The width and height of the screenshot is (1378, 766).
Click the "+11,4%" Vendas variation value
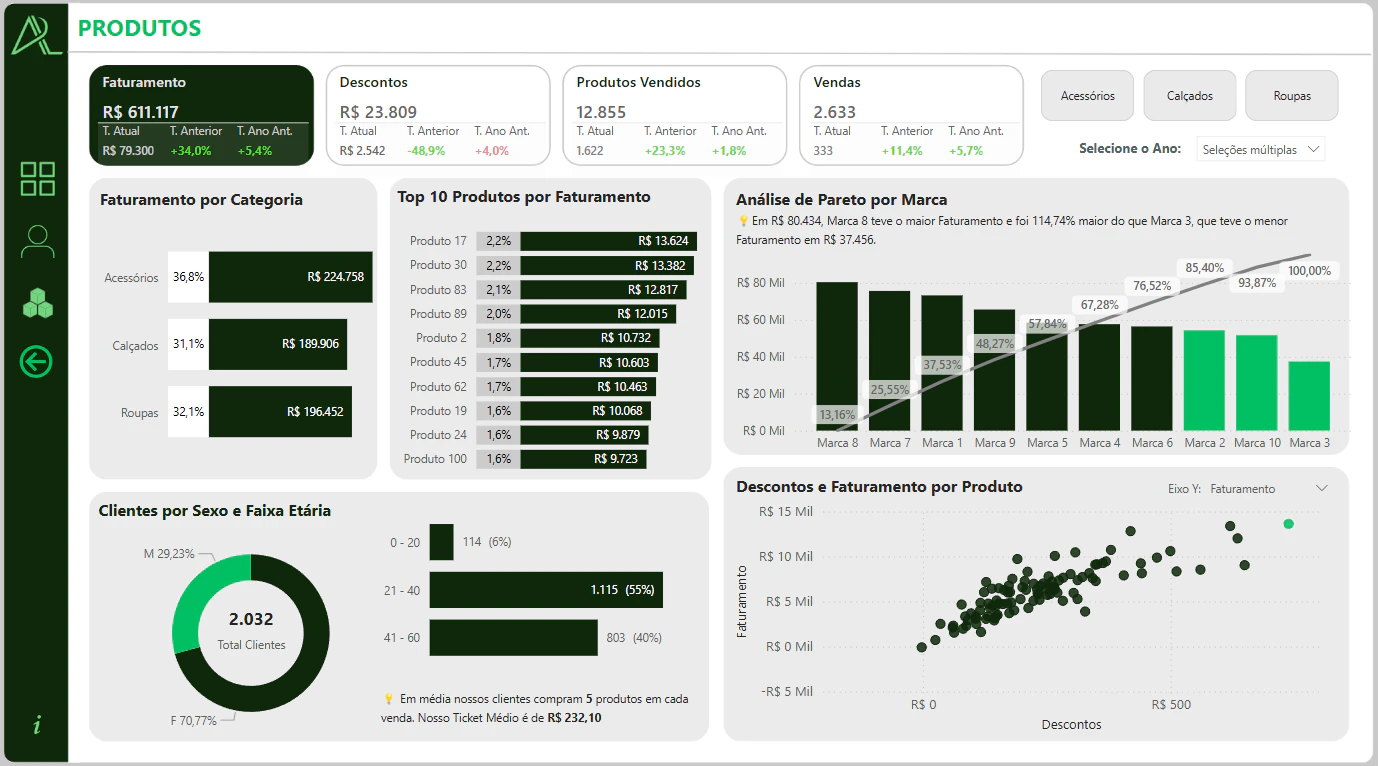[902, 151]
